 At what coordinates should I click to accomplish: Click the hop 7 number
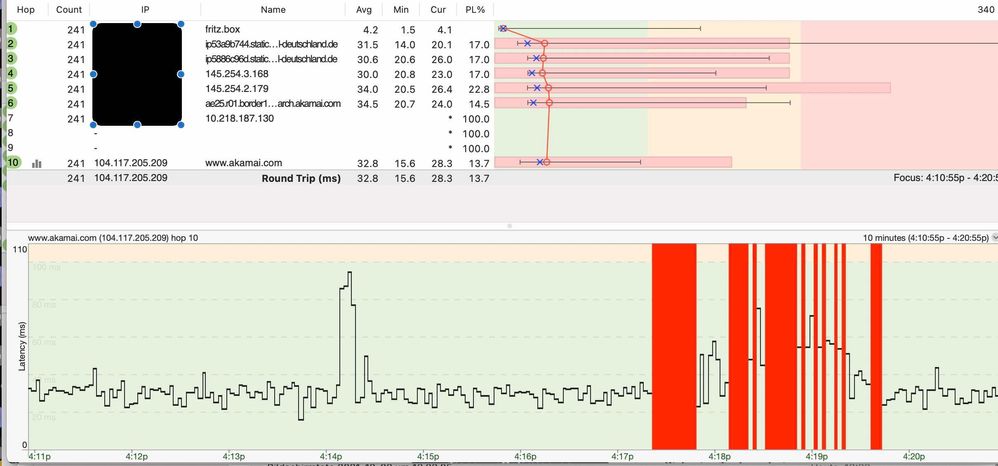(x=10, y=118)
